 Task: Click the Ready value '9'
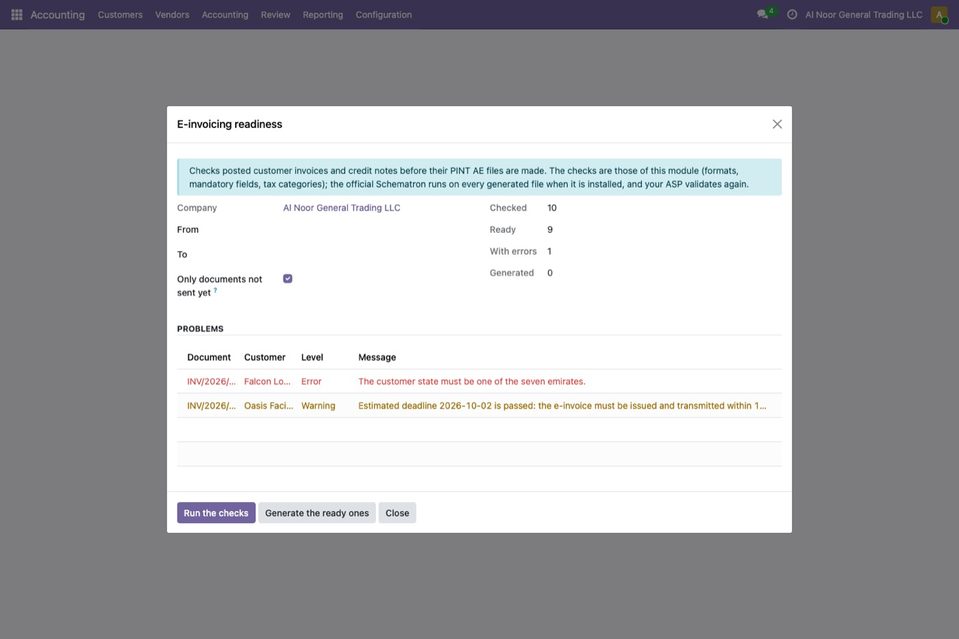550,230
